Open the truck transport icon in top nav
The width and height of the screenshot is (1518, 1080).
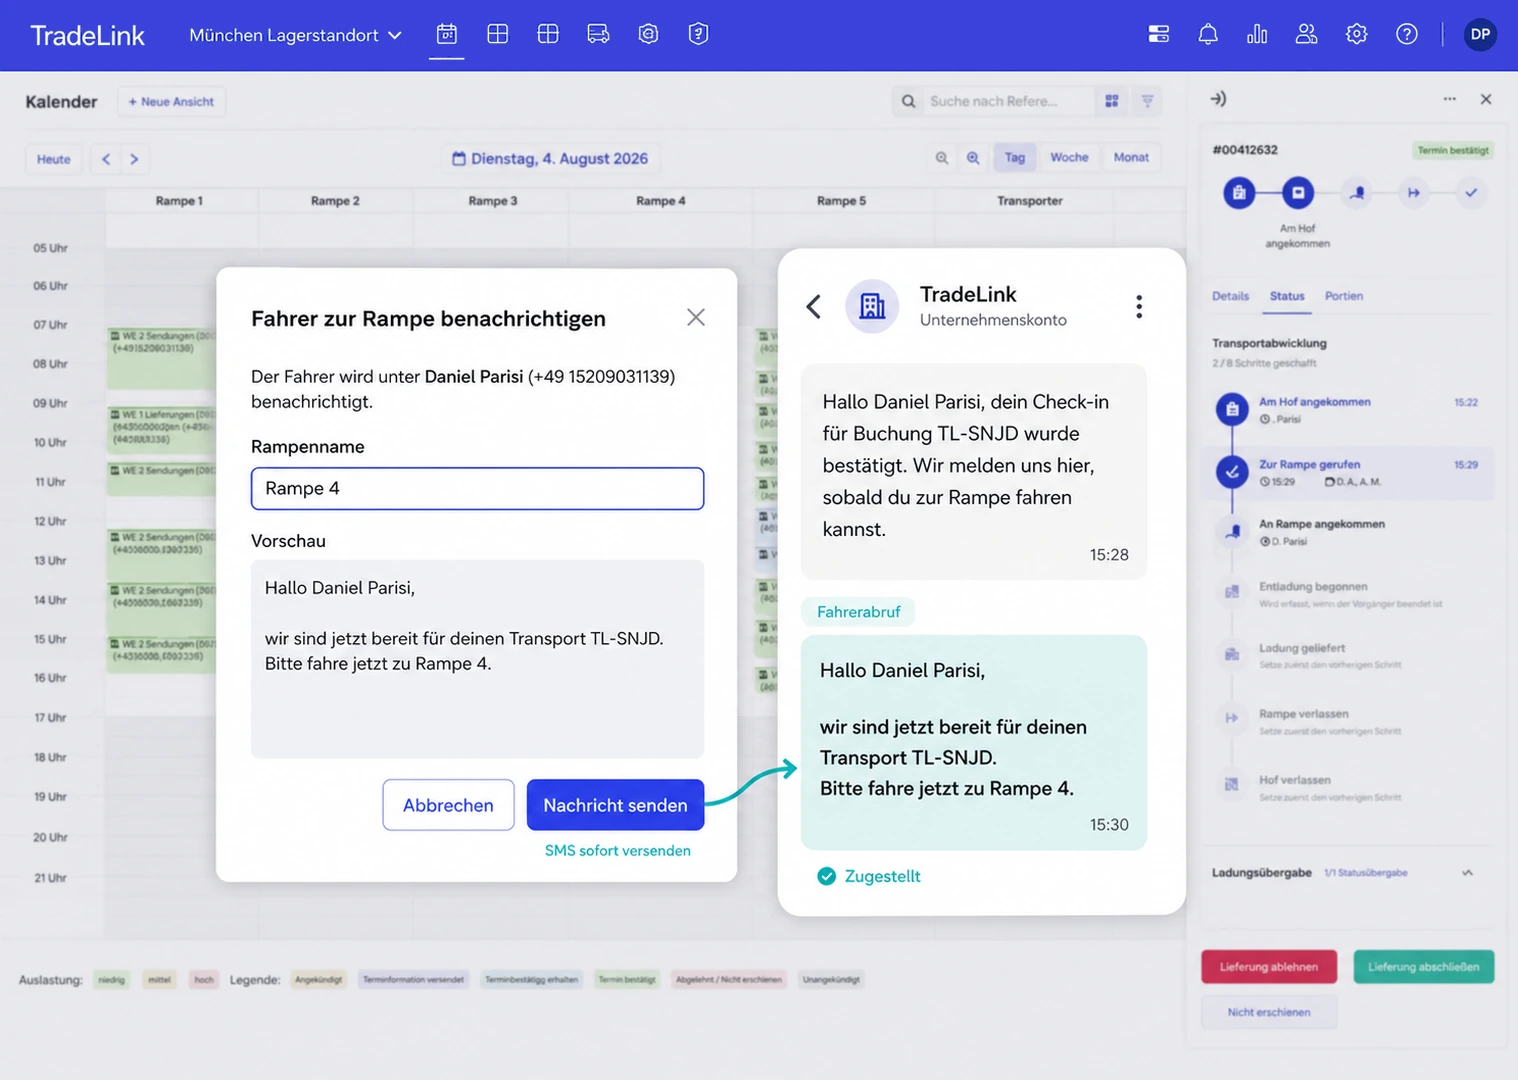pos(598,34)
